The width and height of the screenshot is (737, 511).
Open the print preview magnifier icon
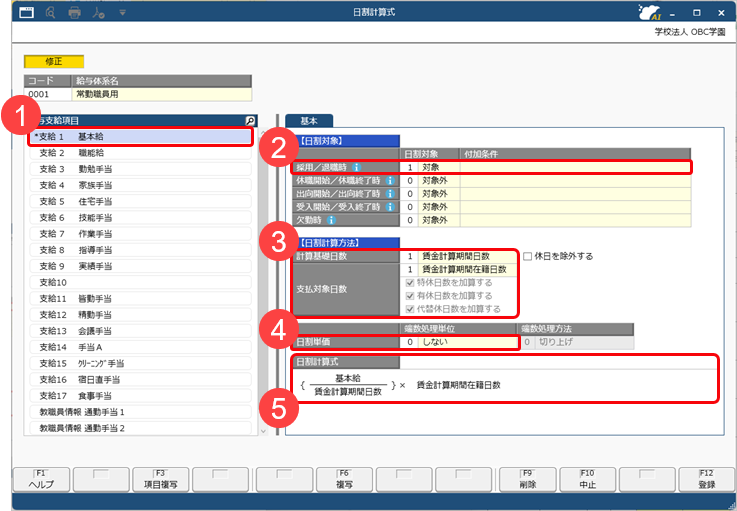[50, 13]
